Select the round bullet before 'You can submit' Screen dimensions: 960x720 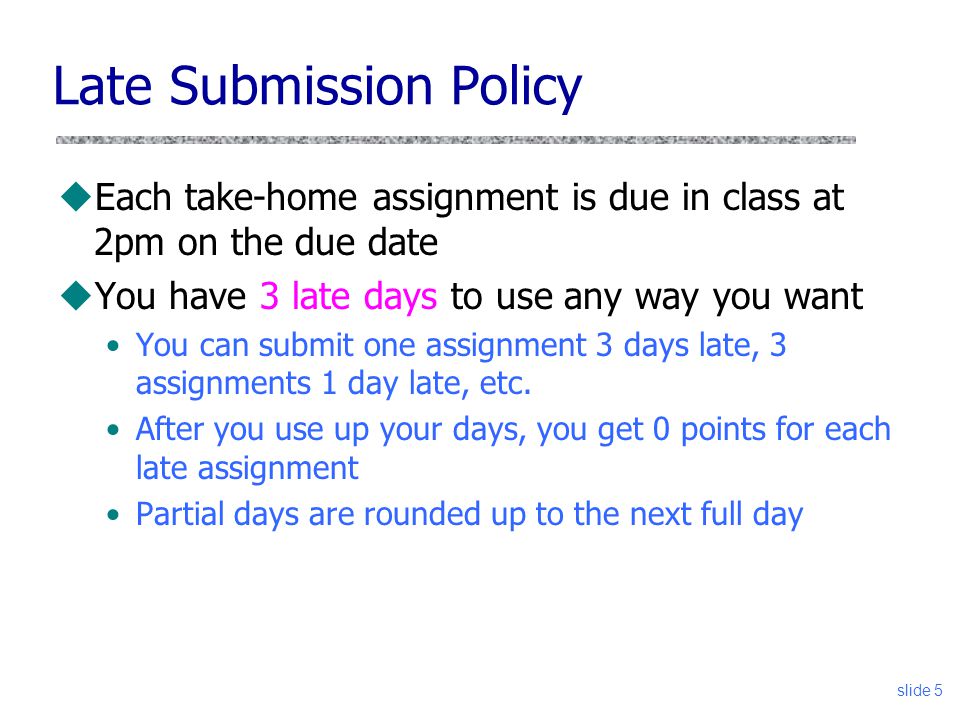pyautogui.click(x=113, y=346)
